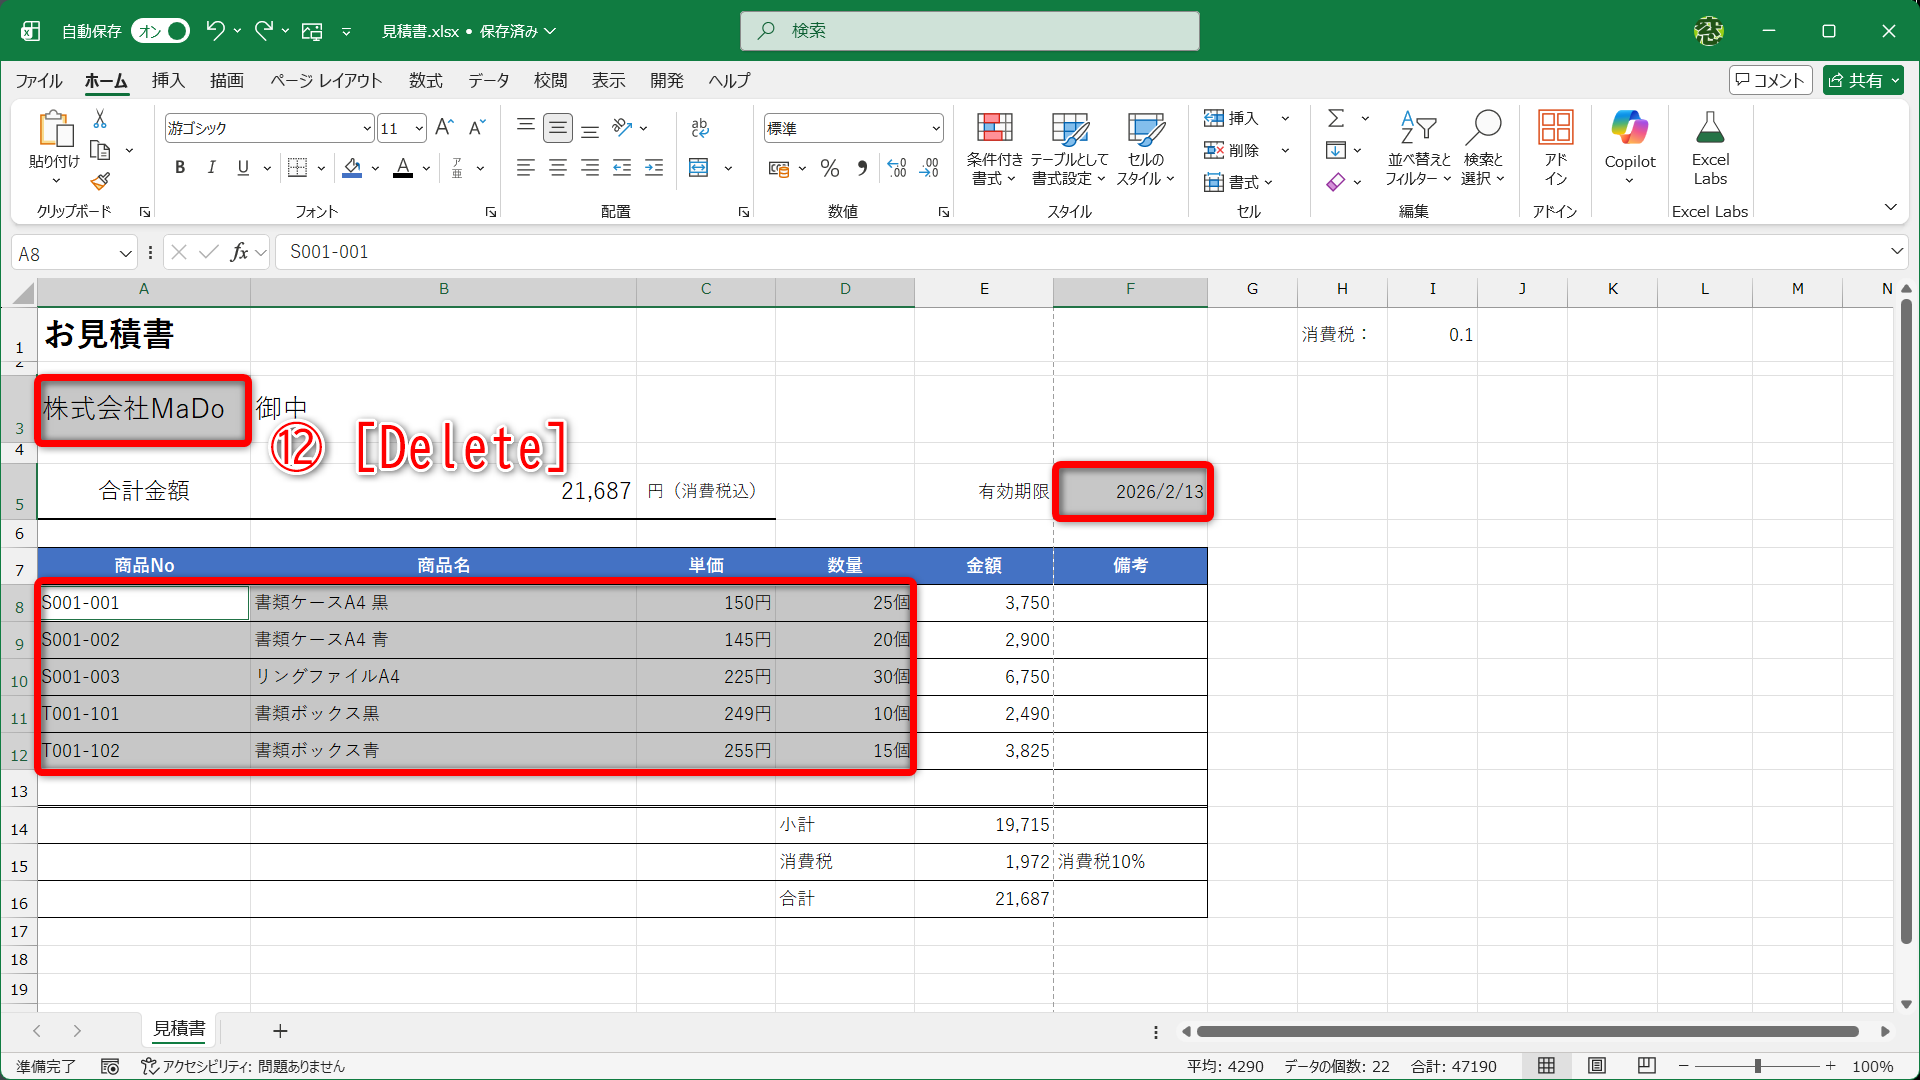
Task: Switch to the Insert ribbon tab
Action: (168, 80)
